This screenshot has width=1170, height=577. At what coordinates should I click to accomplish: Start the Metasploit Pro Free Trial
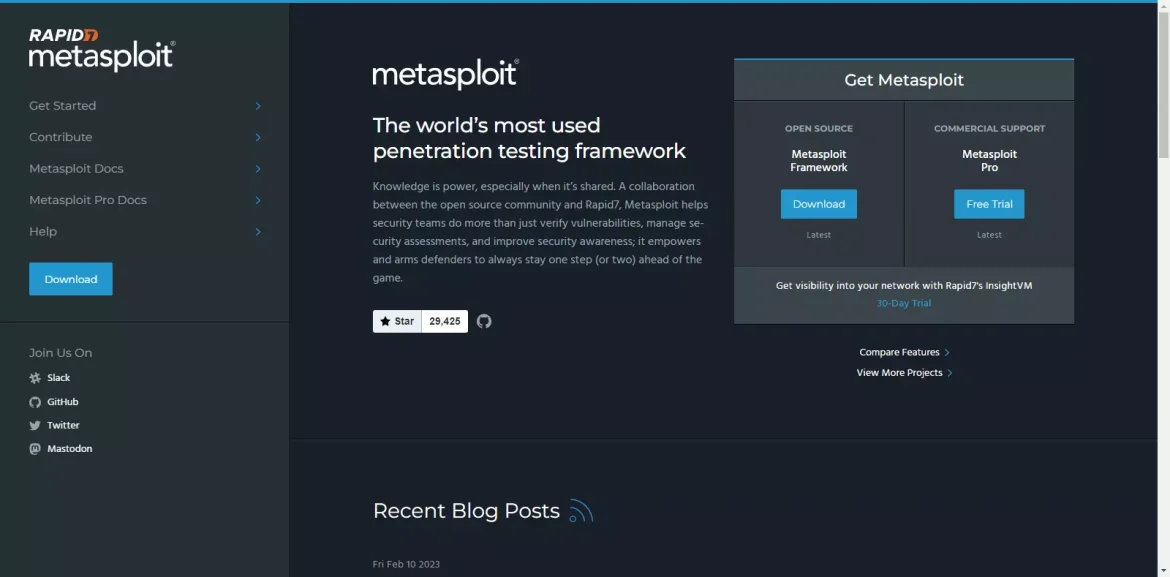click(989, 205)
